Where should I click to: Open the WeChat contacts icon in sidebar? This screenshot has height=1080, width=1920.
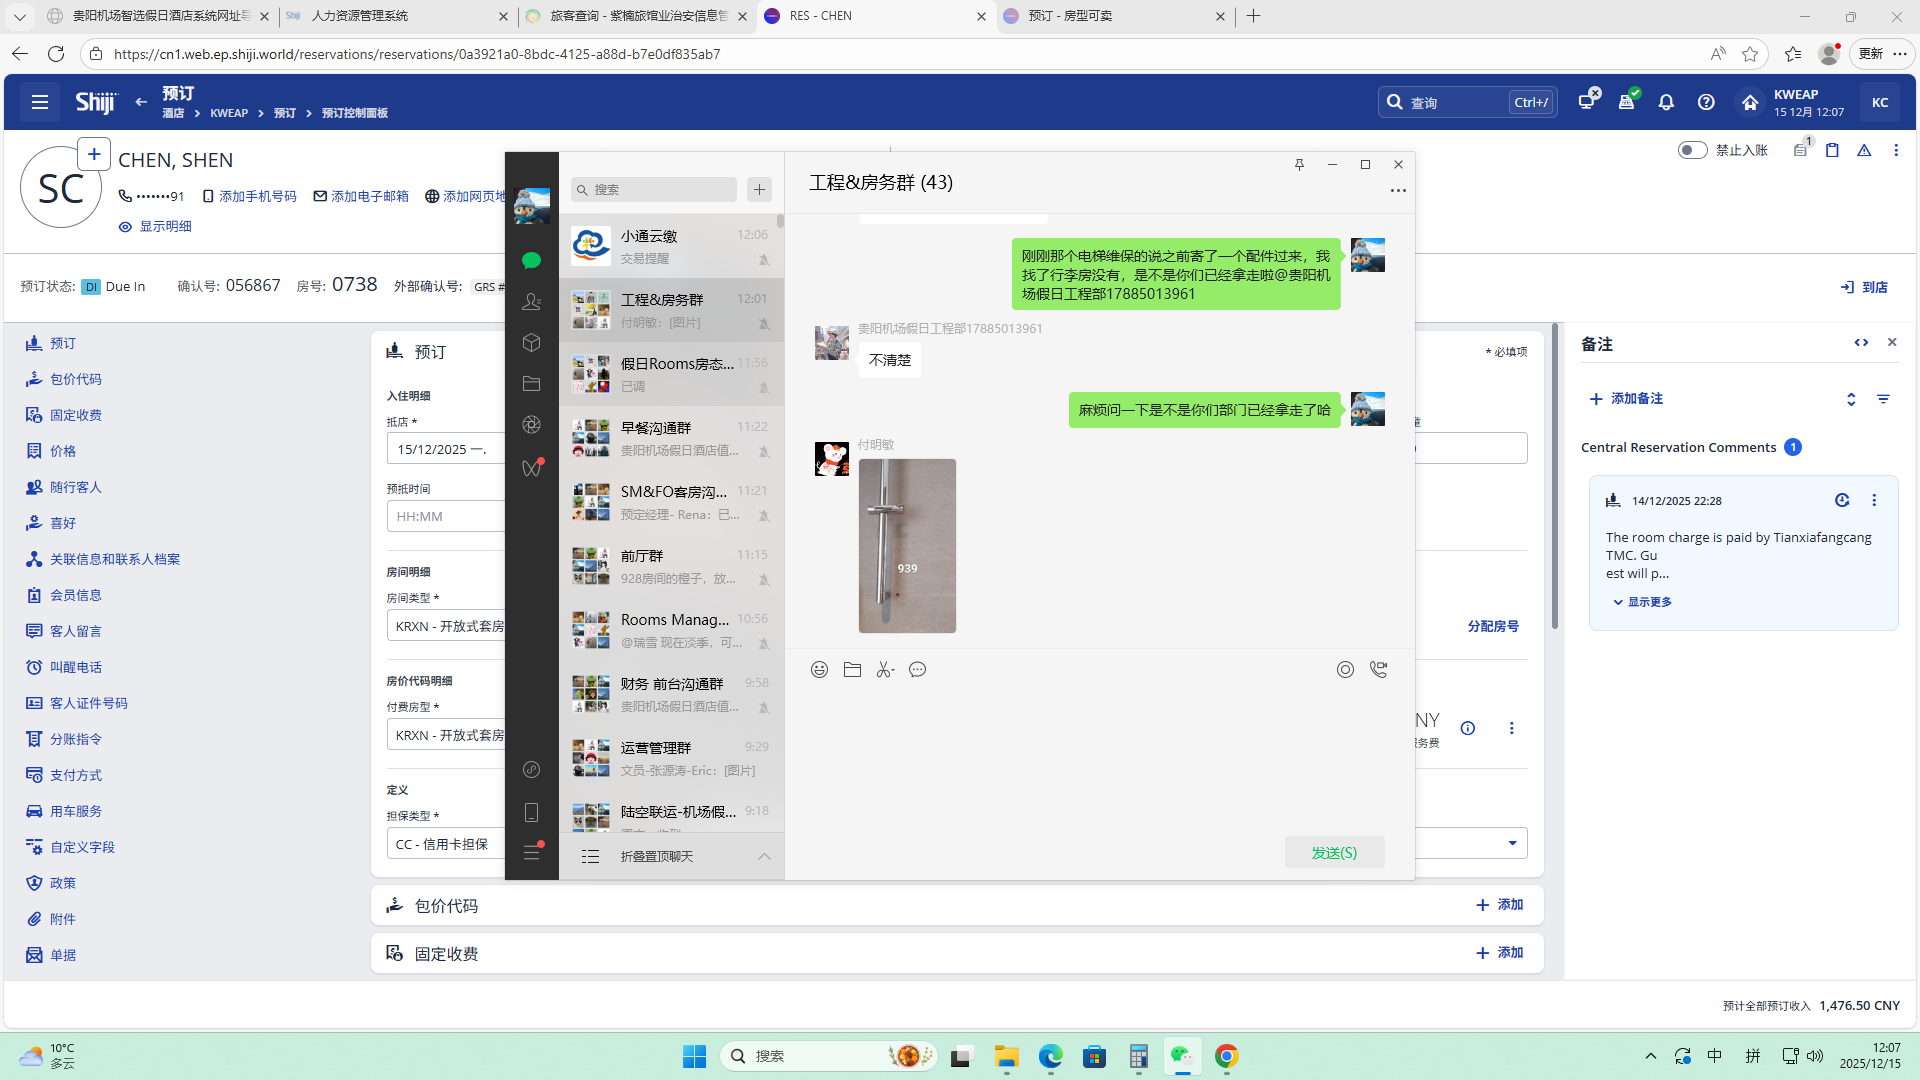pyautogui.click(x=531, y=301)
